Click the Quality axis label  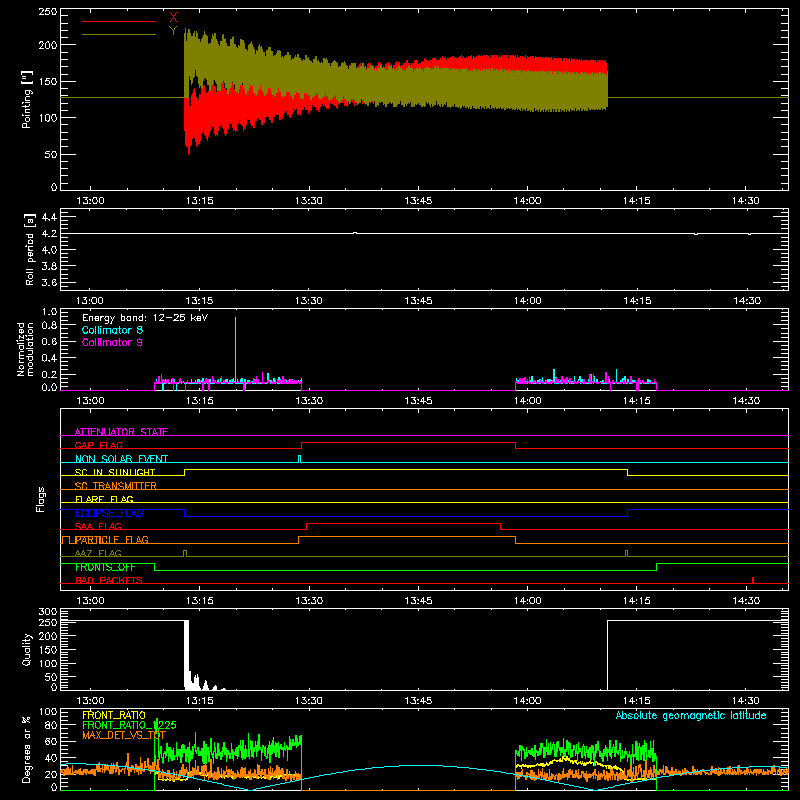(27, 649)
